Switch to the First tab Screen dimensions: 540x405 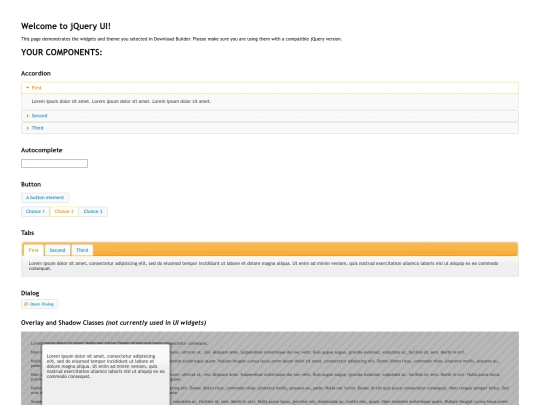coord(34,250)
